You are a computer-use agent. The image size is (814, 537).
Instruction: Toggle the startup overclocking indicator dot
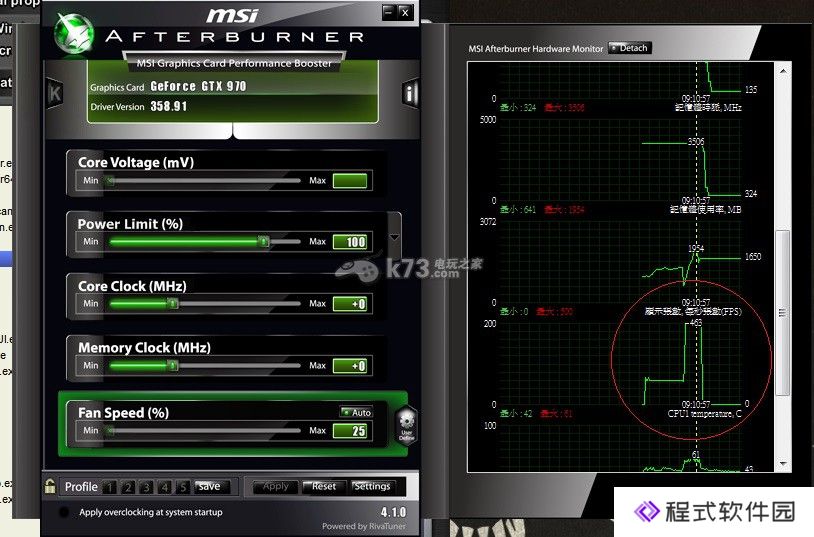(x=64, y=512)
